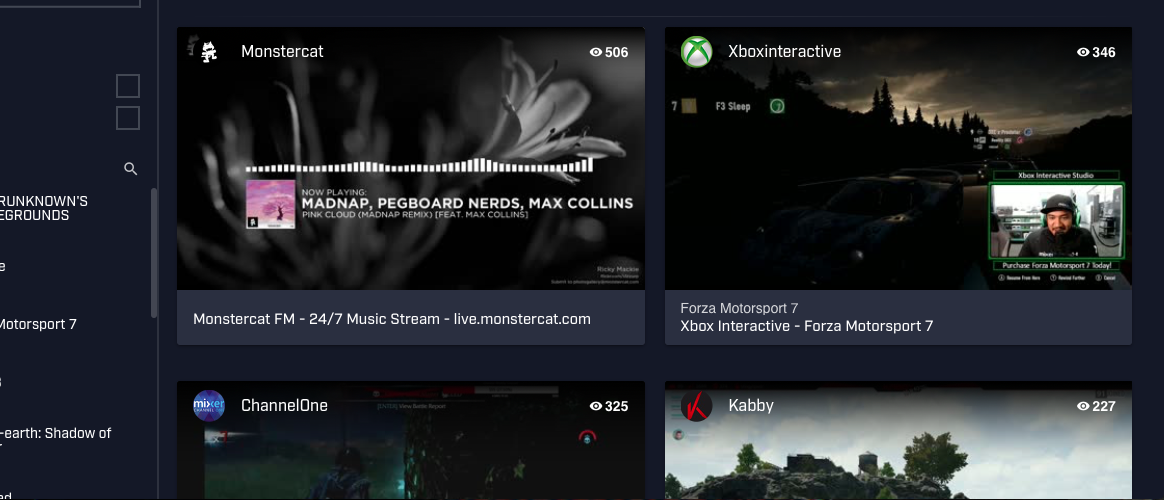Tick the lower sidebar checkbox

(128, 118)
